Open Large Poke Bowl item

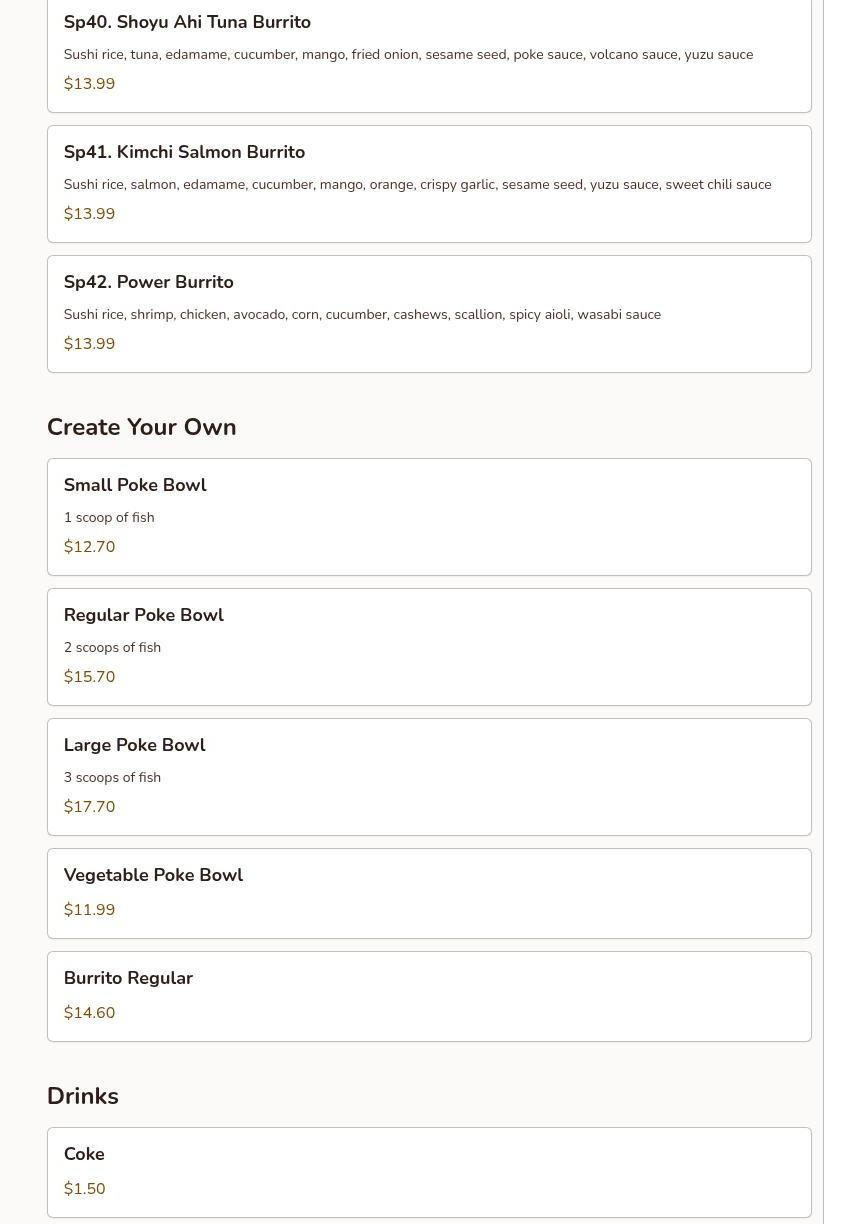pyautogui.click(x=134, y=745)
